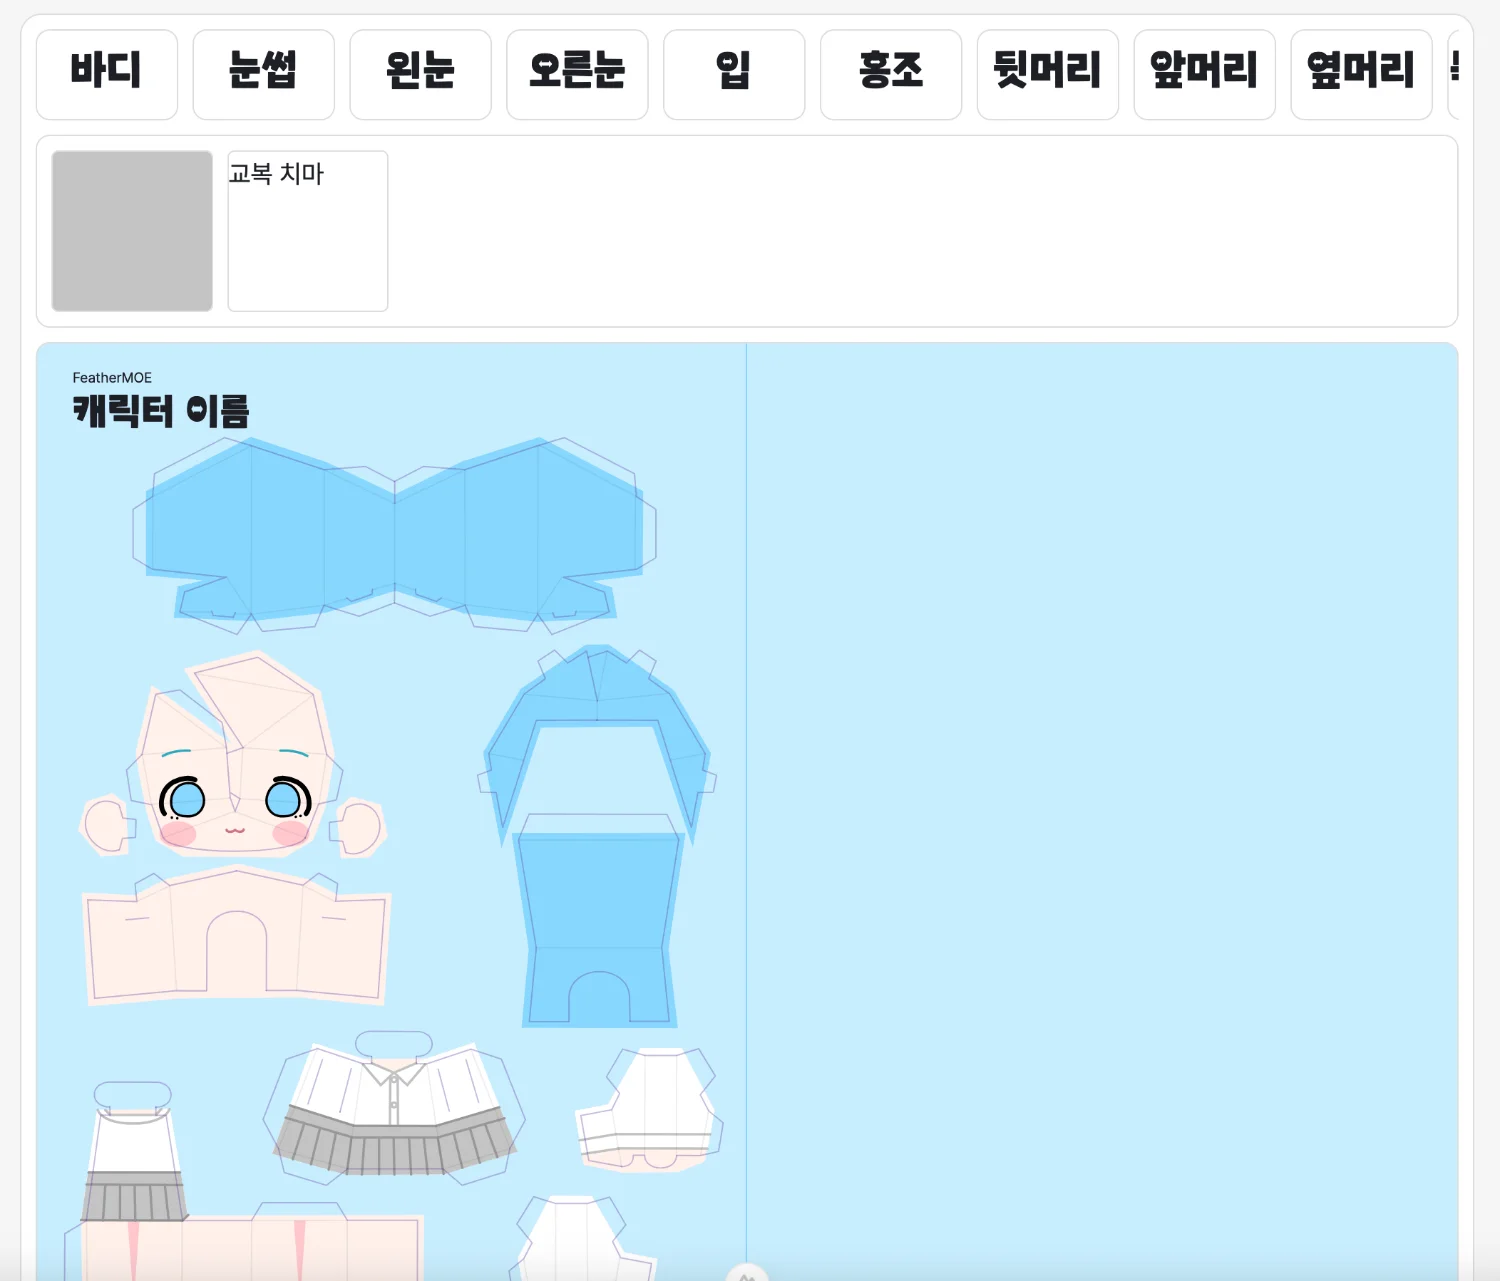Select the 홍조 tab
The height and width of the screenshot is (1281, 1500).
pos(890,75)
